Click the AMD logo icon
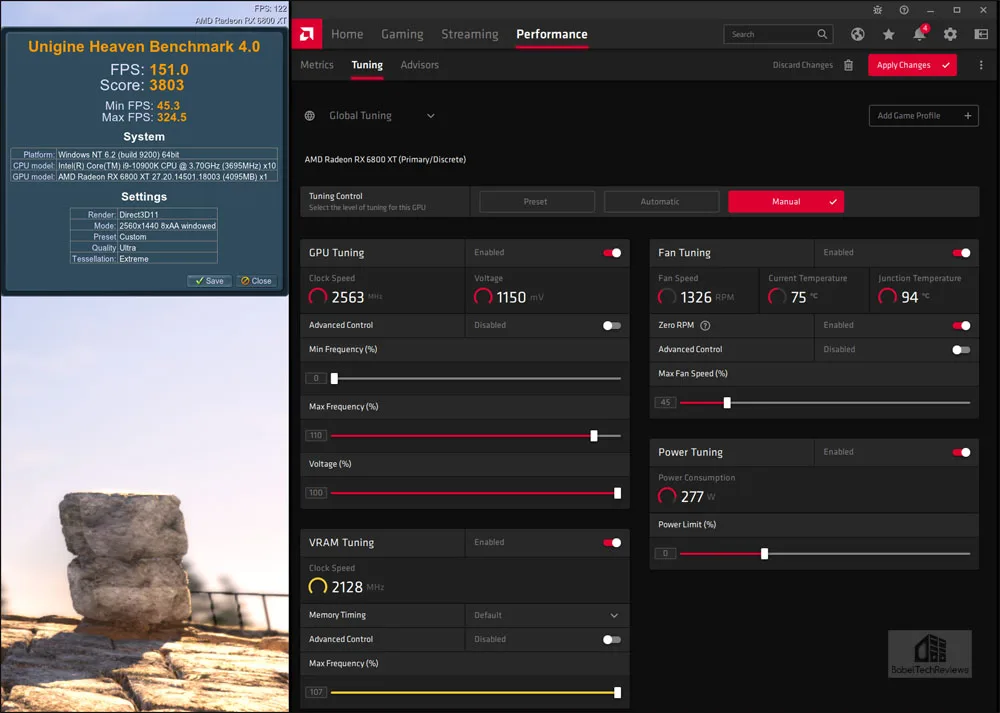 pyautogui.click(x=307, y=34)
